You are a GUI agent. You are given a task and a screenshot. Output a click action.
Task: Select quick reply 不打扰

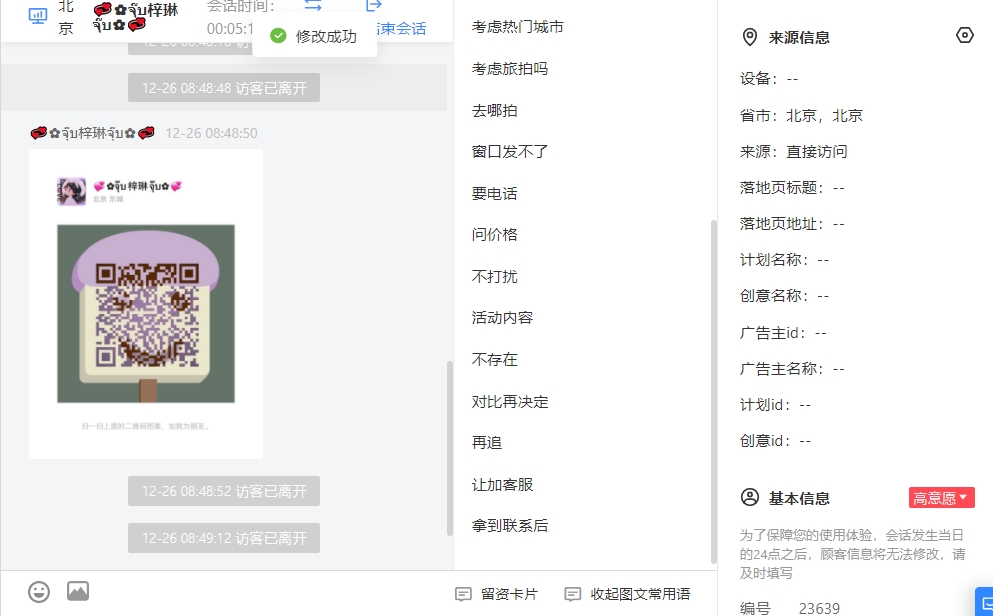click(x=495, y=277)
